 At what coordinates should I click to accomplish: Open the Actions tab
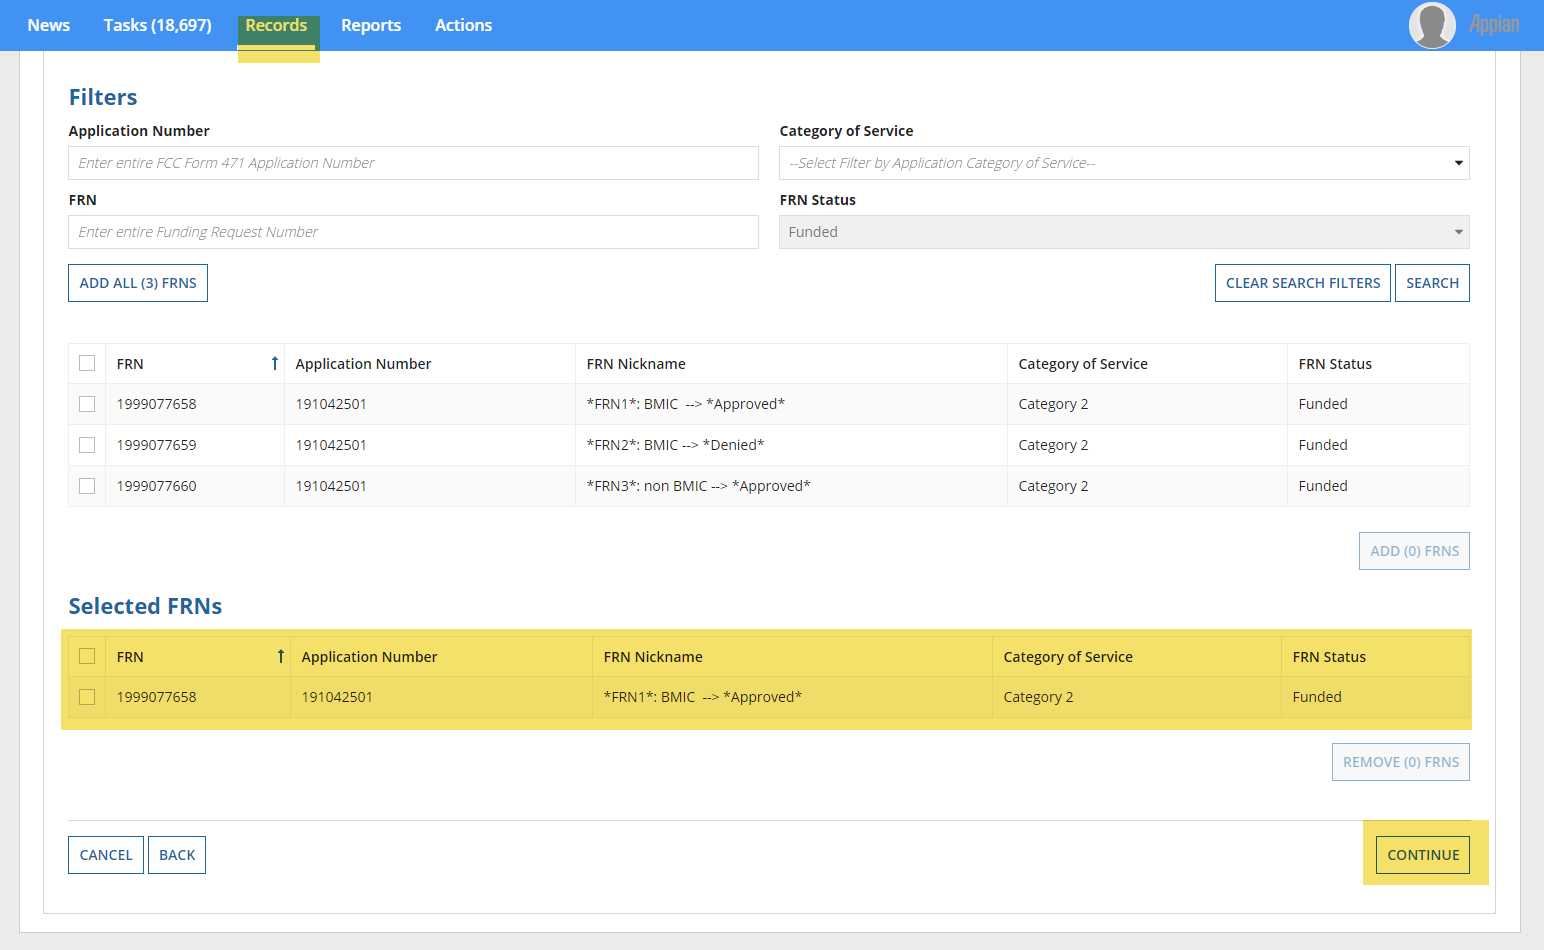pos(463,25)
